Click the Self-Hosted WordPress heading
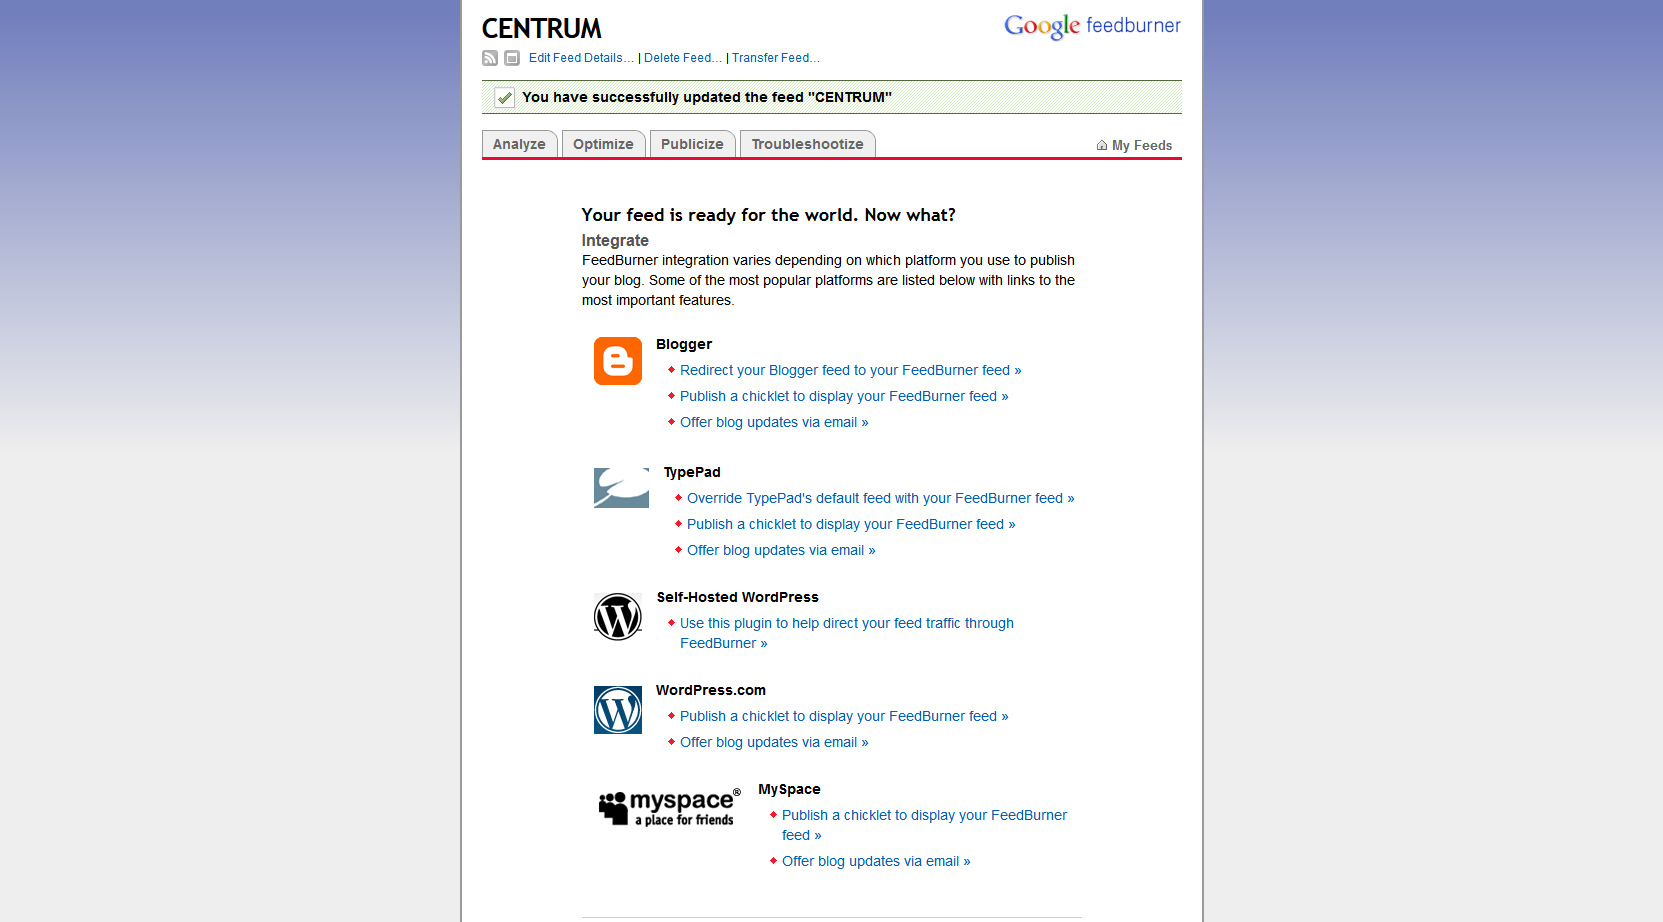Screen dimensions: 1663x922 click(738, 597)
